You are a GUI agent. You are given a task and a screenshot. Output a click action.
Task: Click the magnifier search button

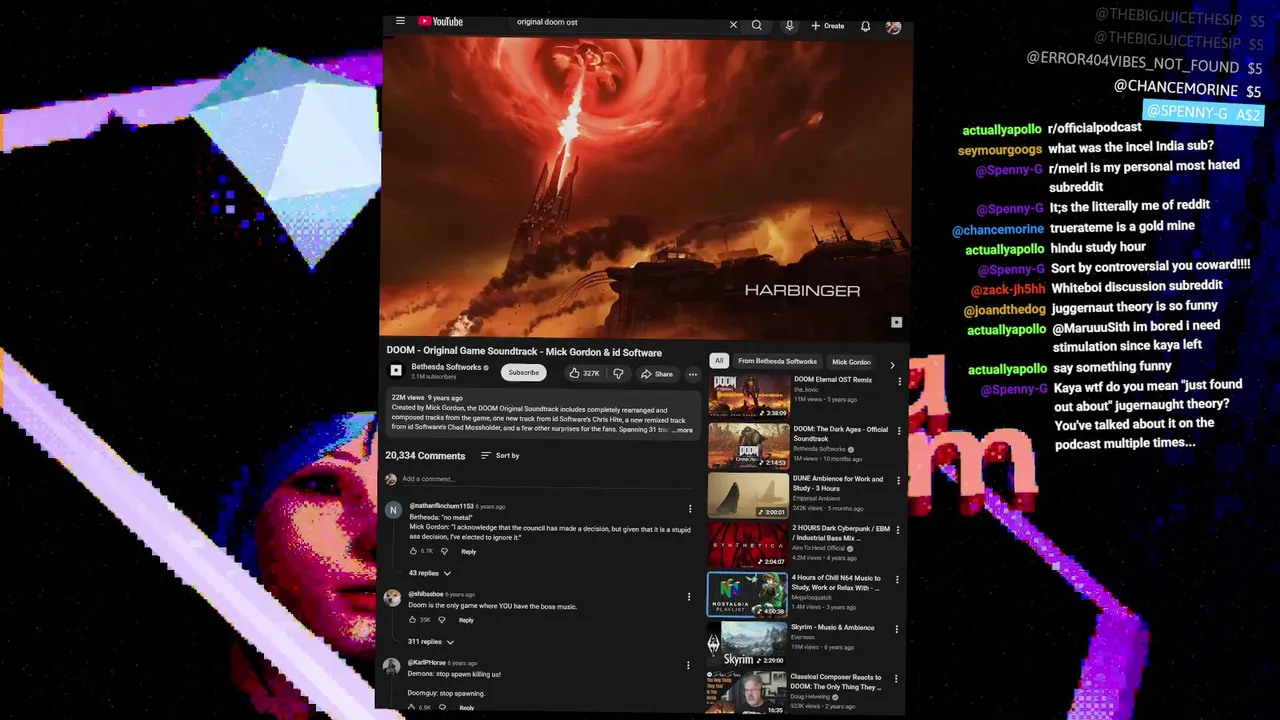pyautogui.click(x=757, y=25)
